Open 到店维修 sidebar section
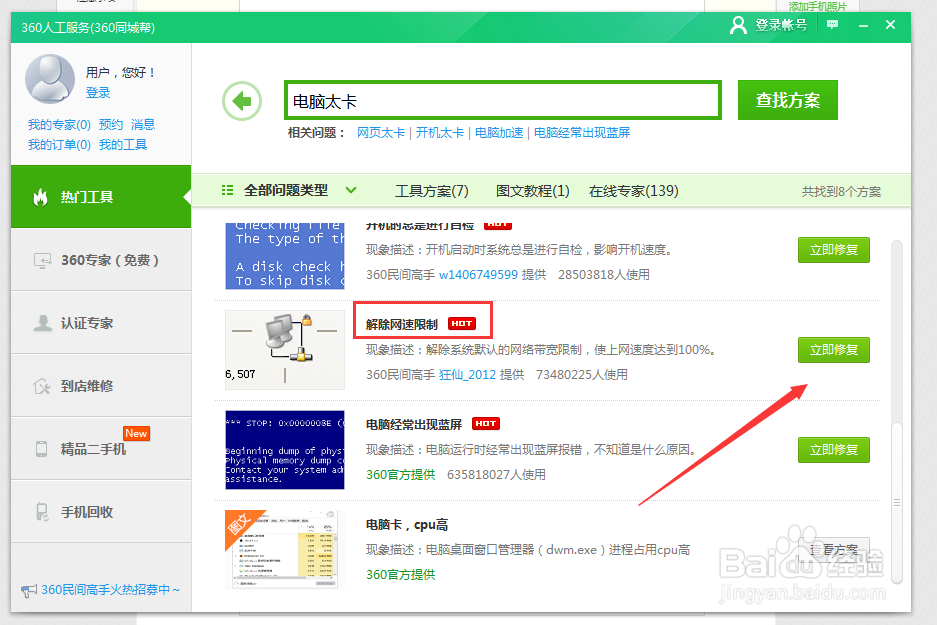This screenshot has height=625, width=937. point(101,386)
